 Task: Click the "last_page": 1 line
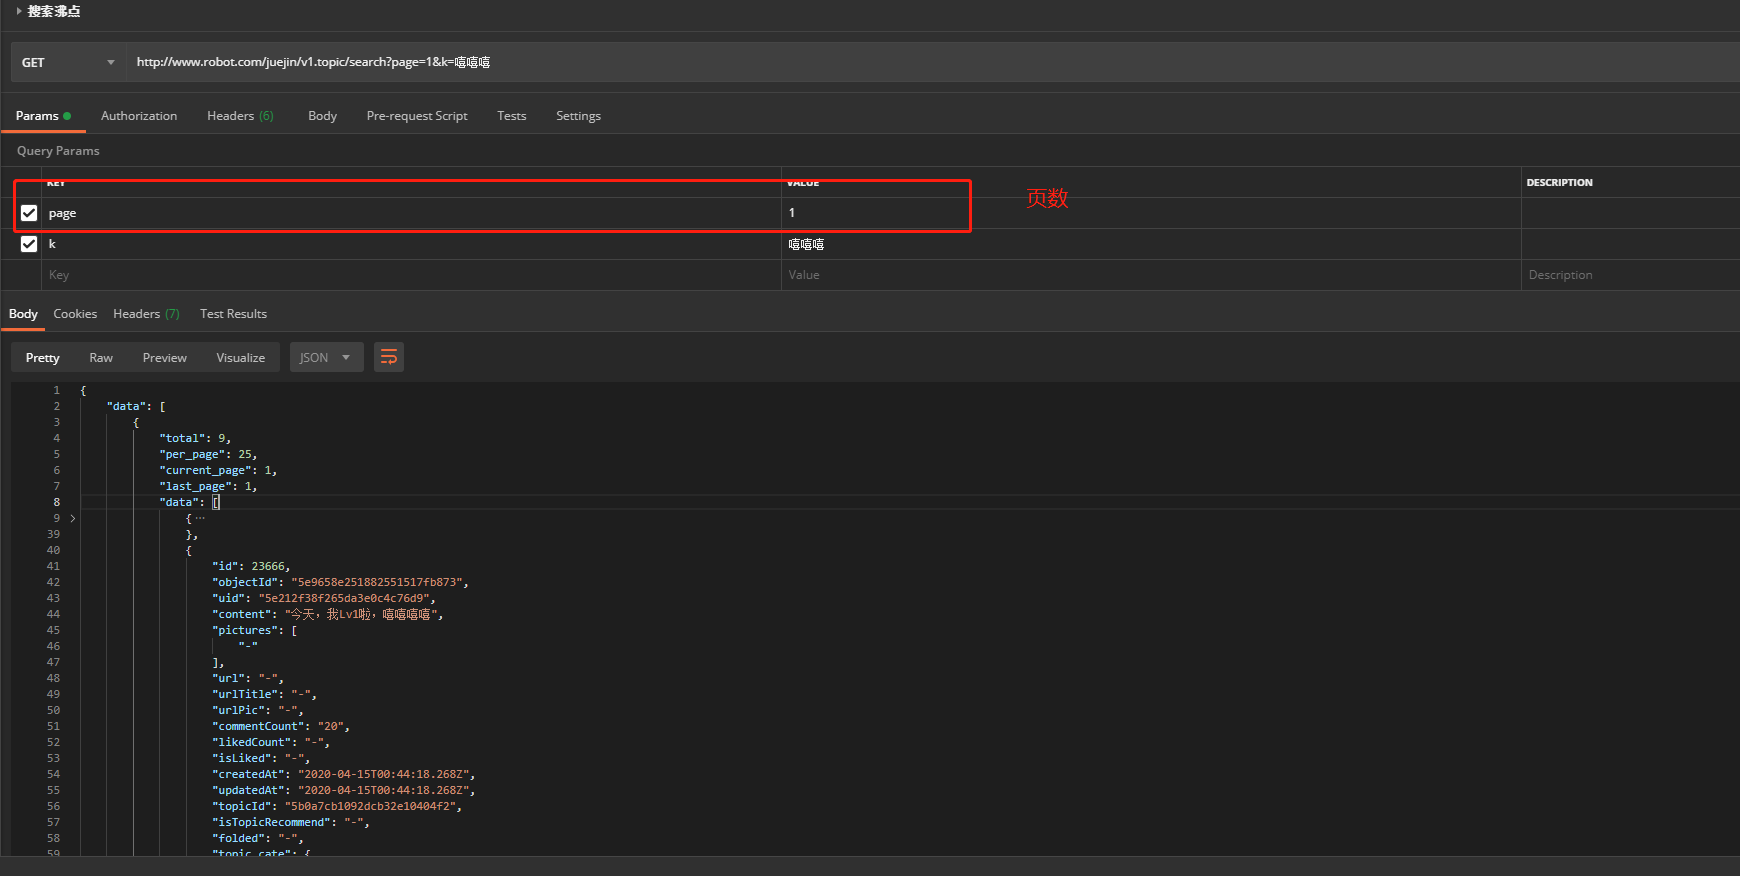[208, 486]
